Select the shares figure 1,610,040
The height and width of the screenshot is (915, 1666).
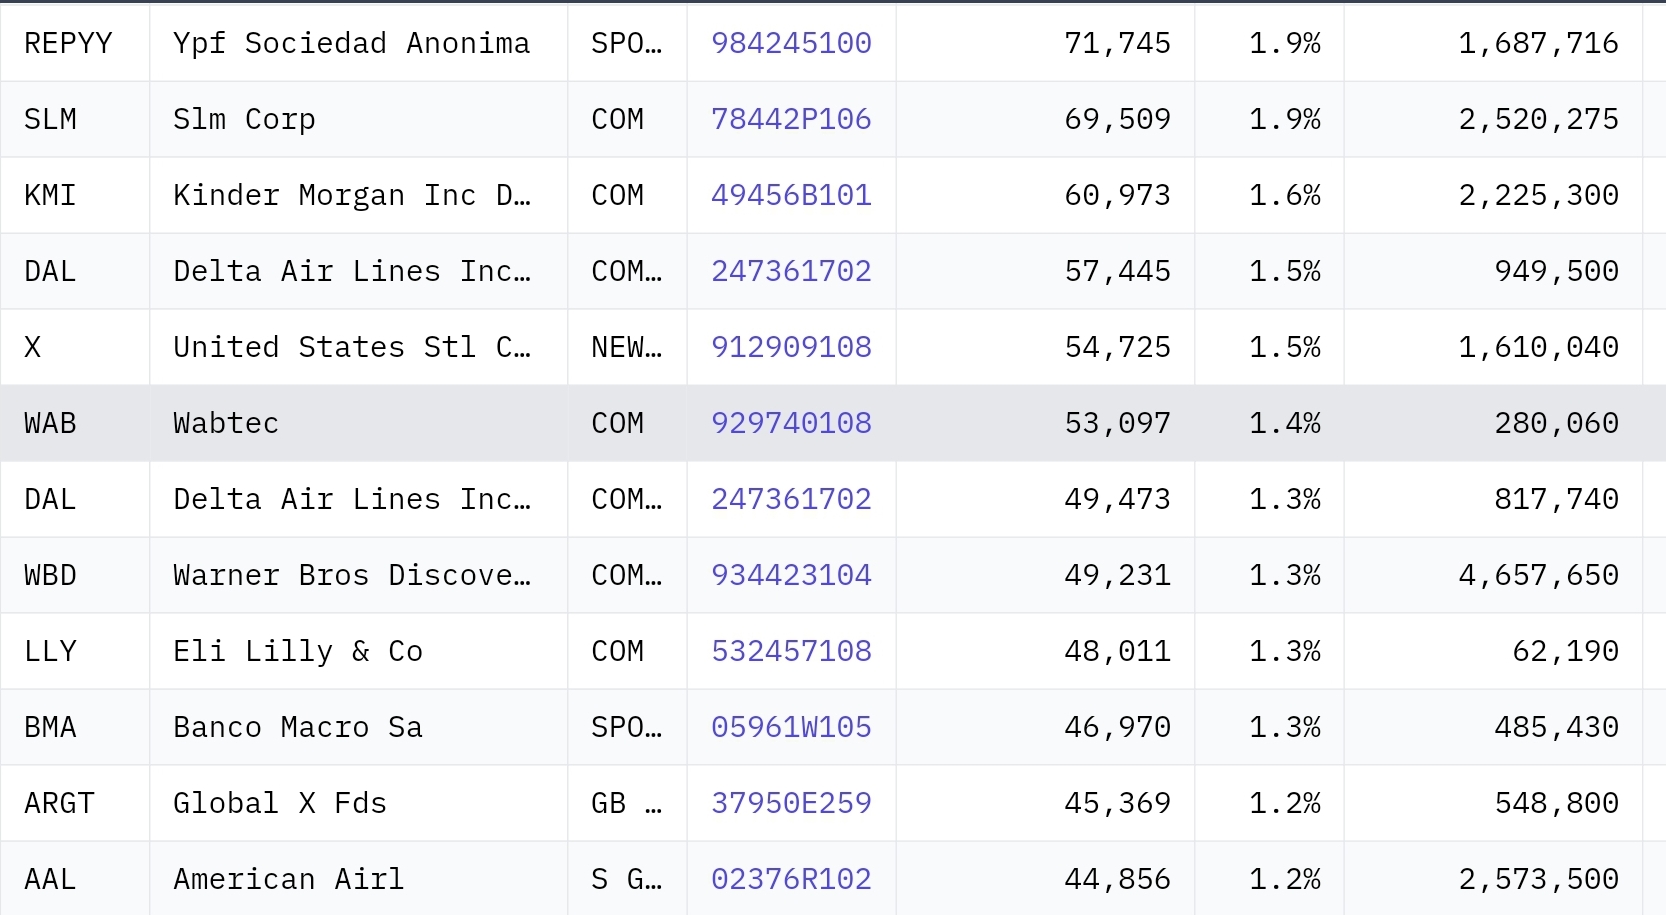(1538, 347)
